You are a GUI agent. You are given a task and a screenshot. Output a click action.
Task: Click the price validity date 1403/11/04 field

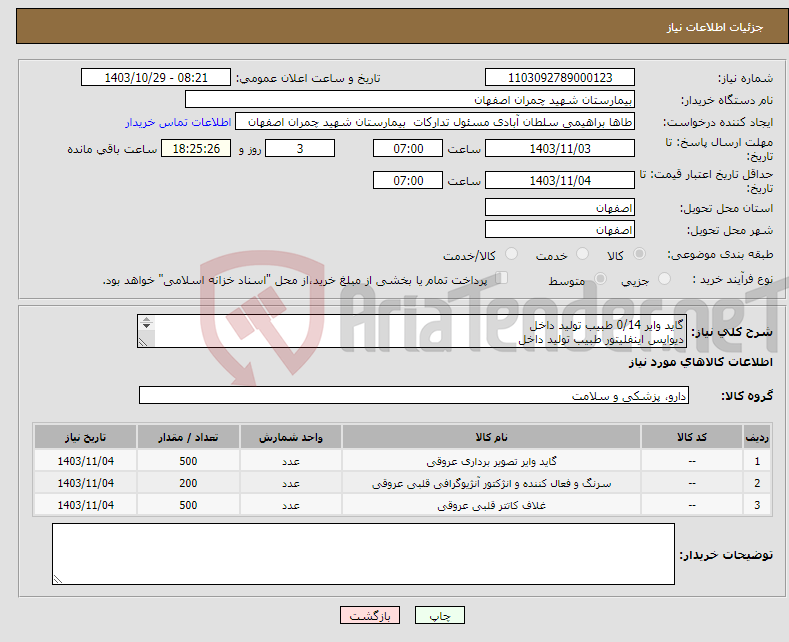(x=560, y=180)
